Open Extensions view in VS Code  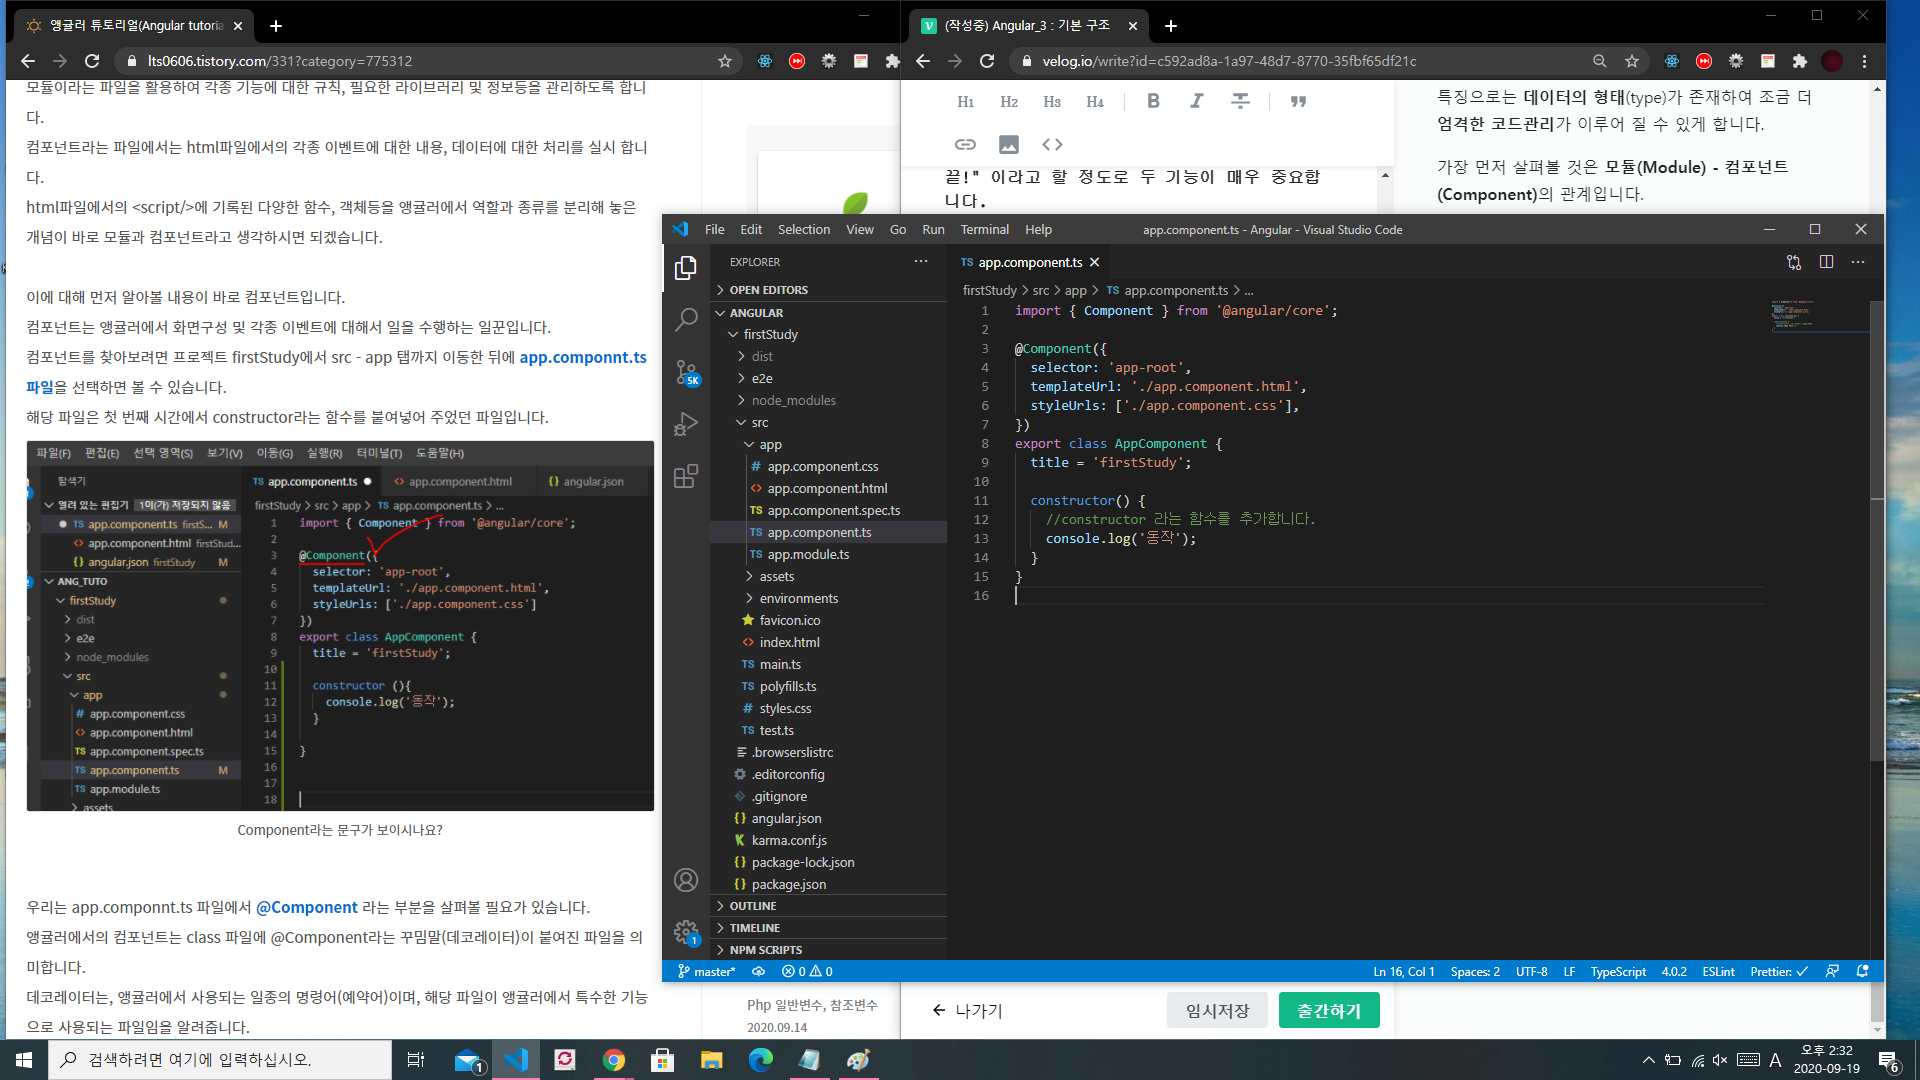pos(686,476)
